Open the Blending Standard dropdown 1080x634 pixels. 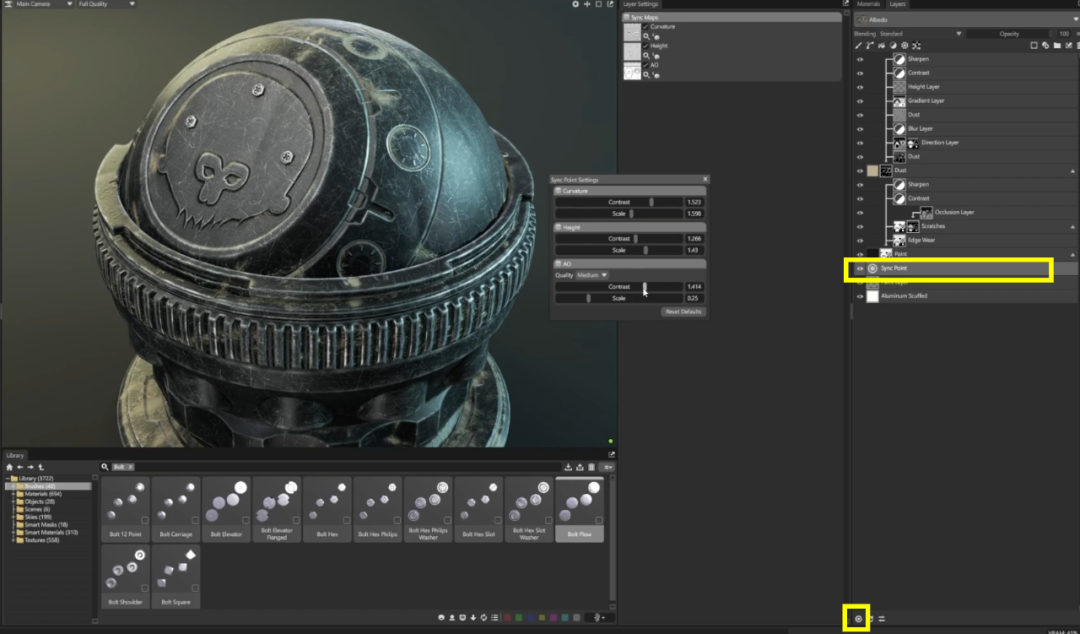pos(921,34)
